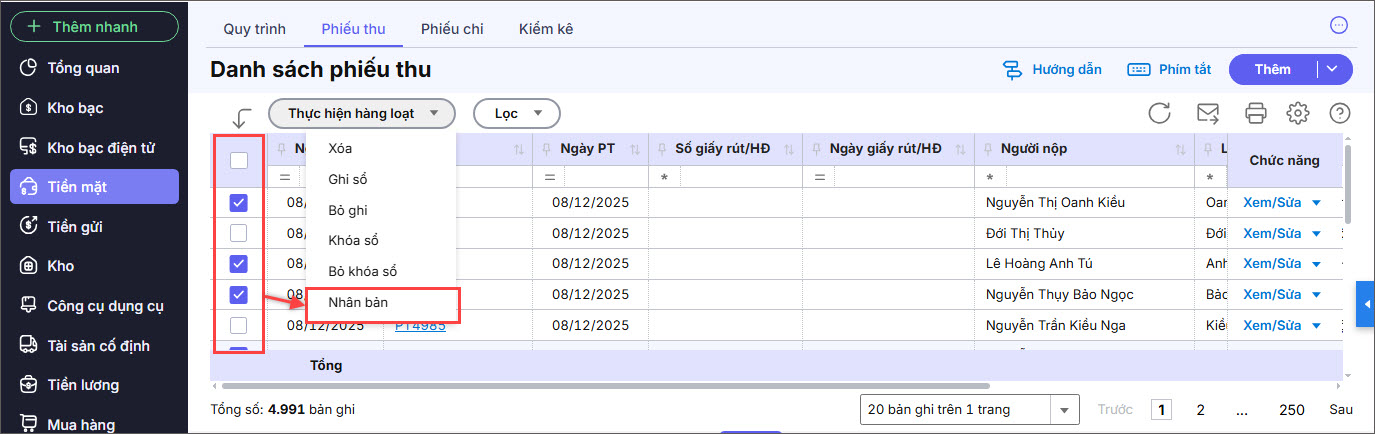Image resolution: width=1375 pixels, height=434 pixels.
Task: Click the printer icon
Action: click(x=1255, y=113)
